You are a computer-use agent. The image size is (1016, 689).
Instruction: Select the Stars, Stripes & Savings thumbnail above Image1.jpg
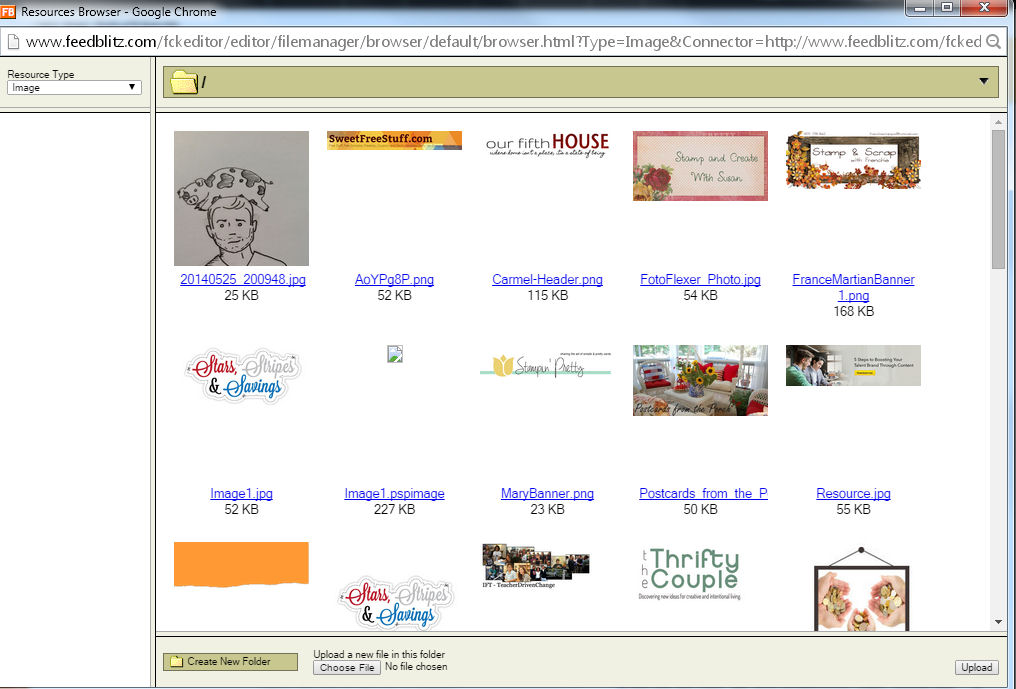(241, 376)
